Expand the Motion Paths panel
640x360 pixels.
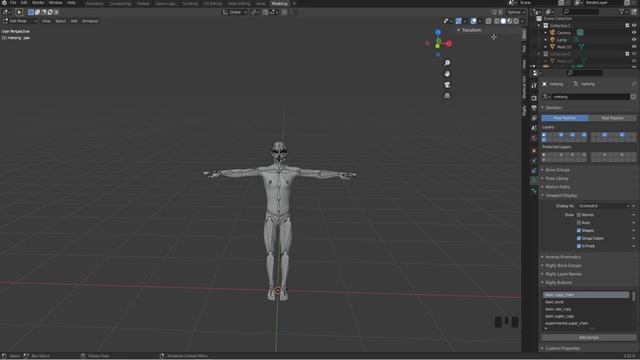pos(557,187)
